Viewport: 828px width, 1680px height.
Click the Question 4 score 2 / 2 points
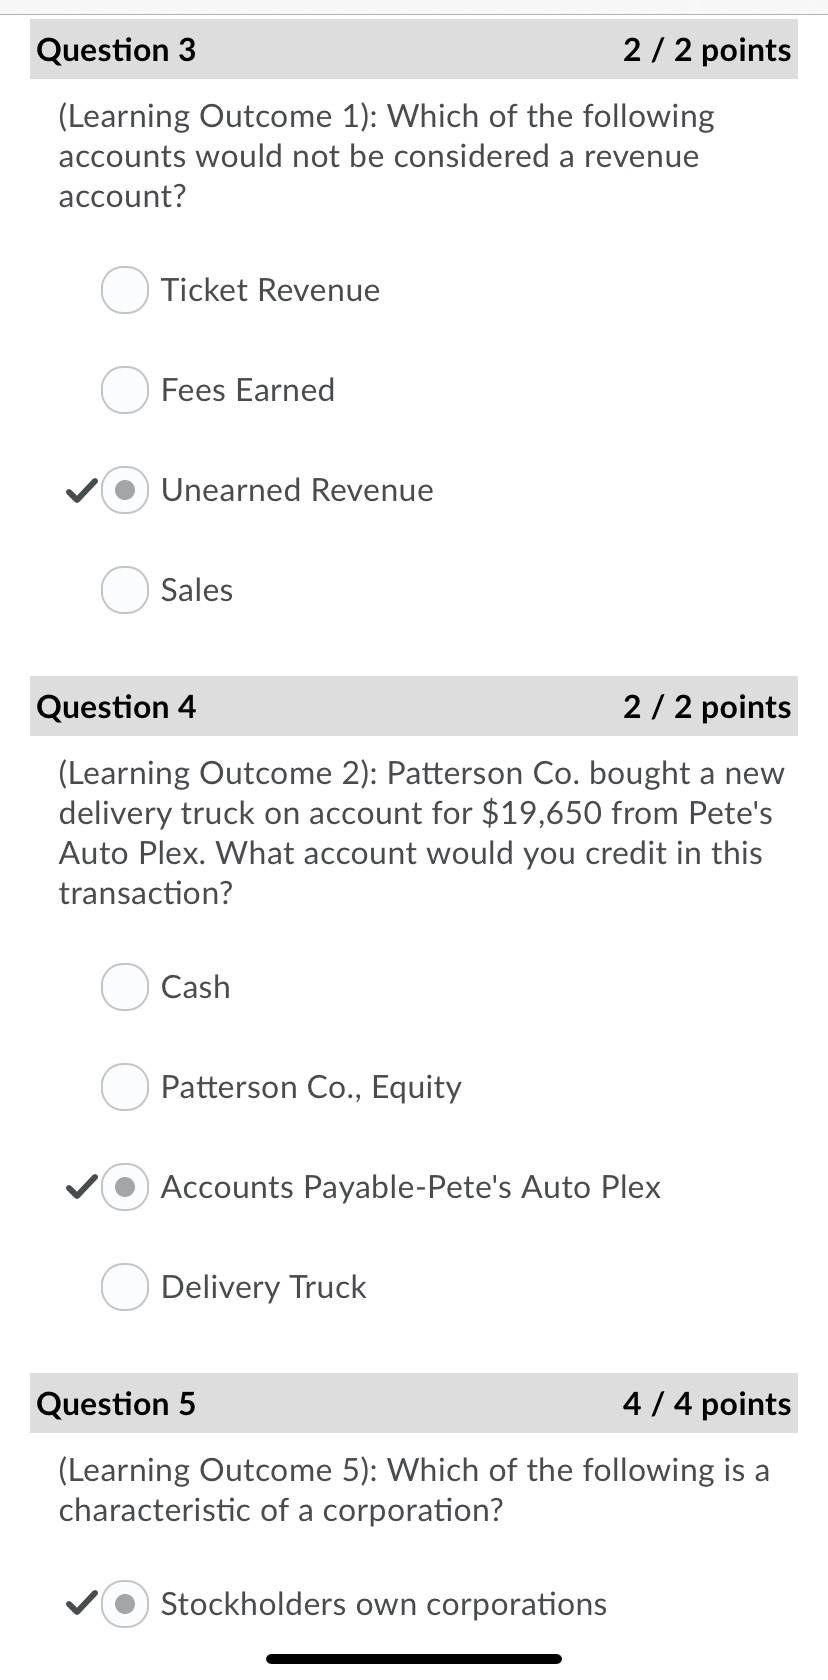point(707,707)
